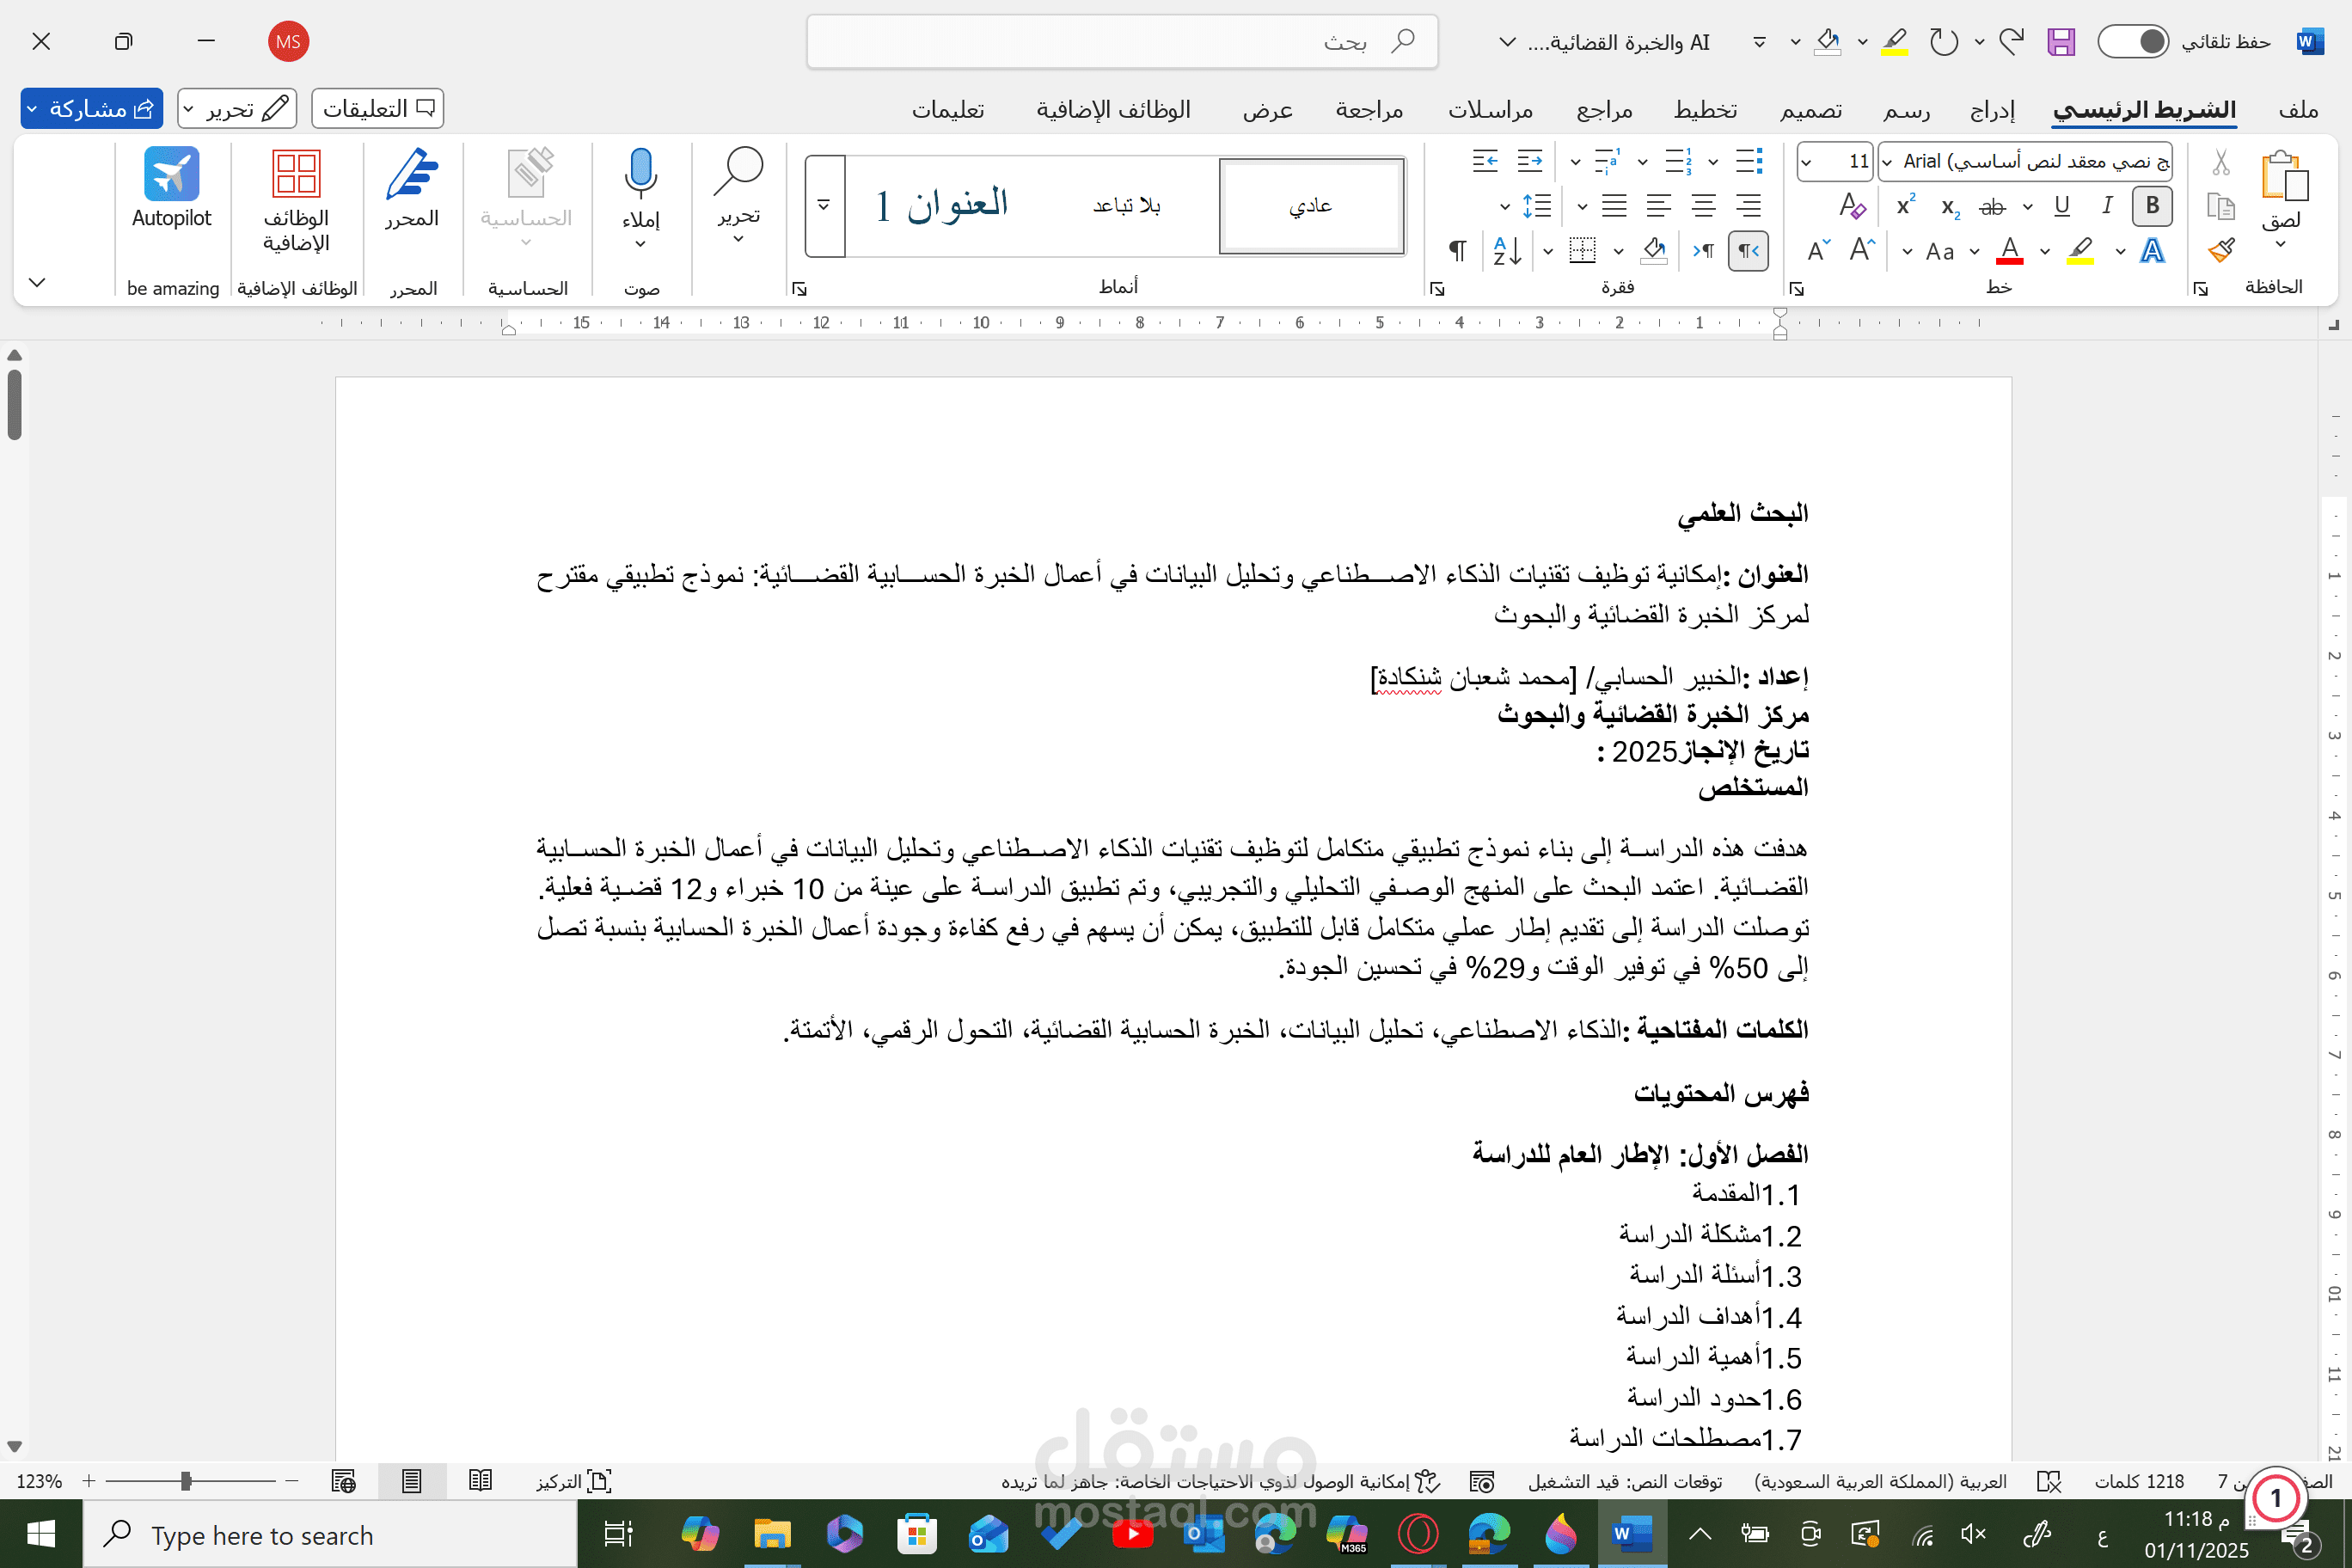Viewport: 2352px width, 1568px height.
Task: Switch to the Design (تصميم) tab
Action: [x=1810, y=109]
